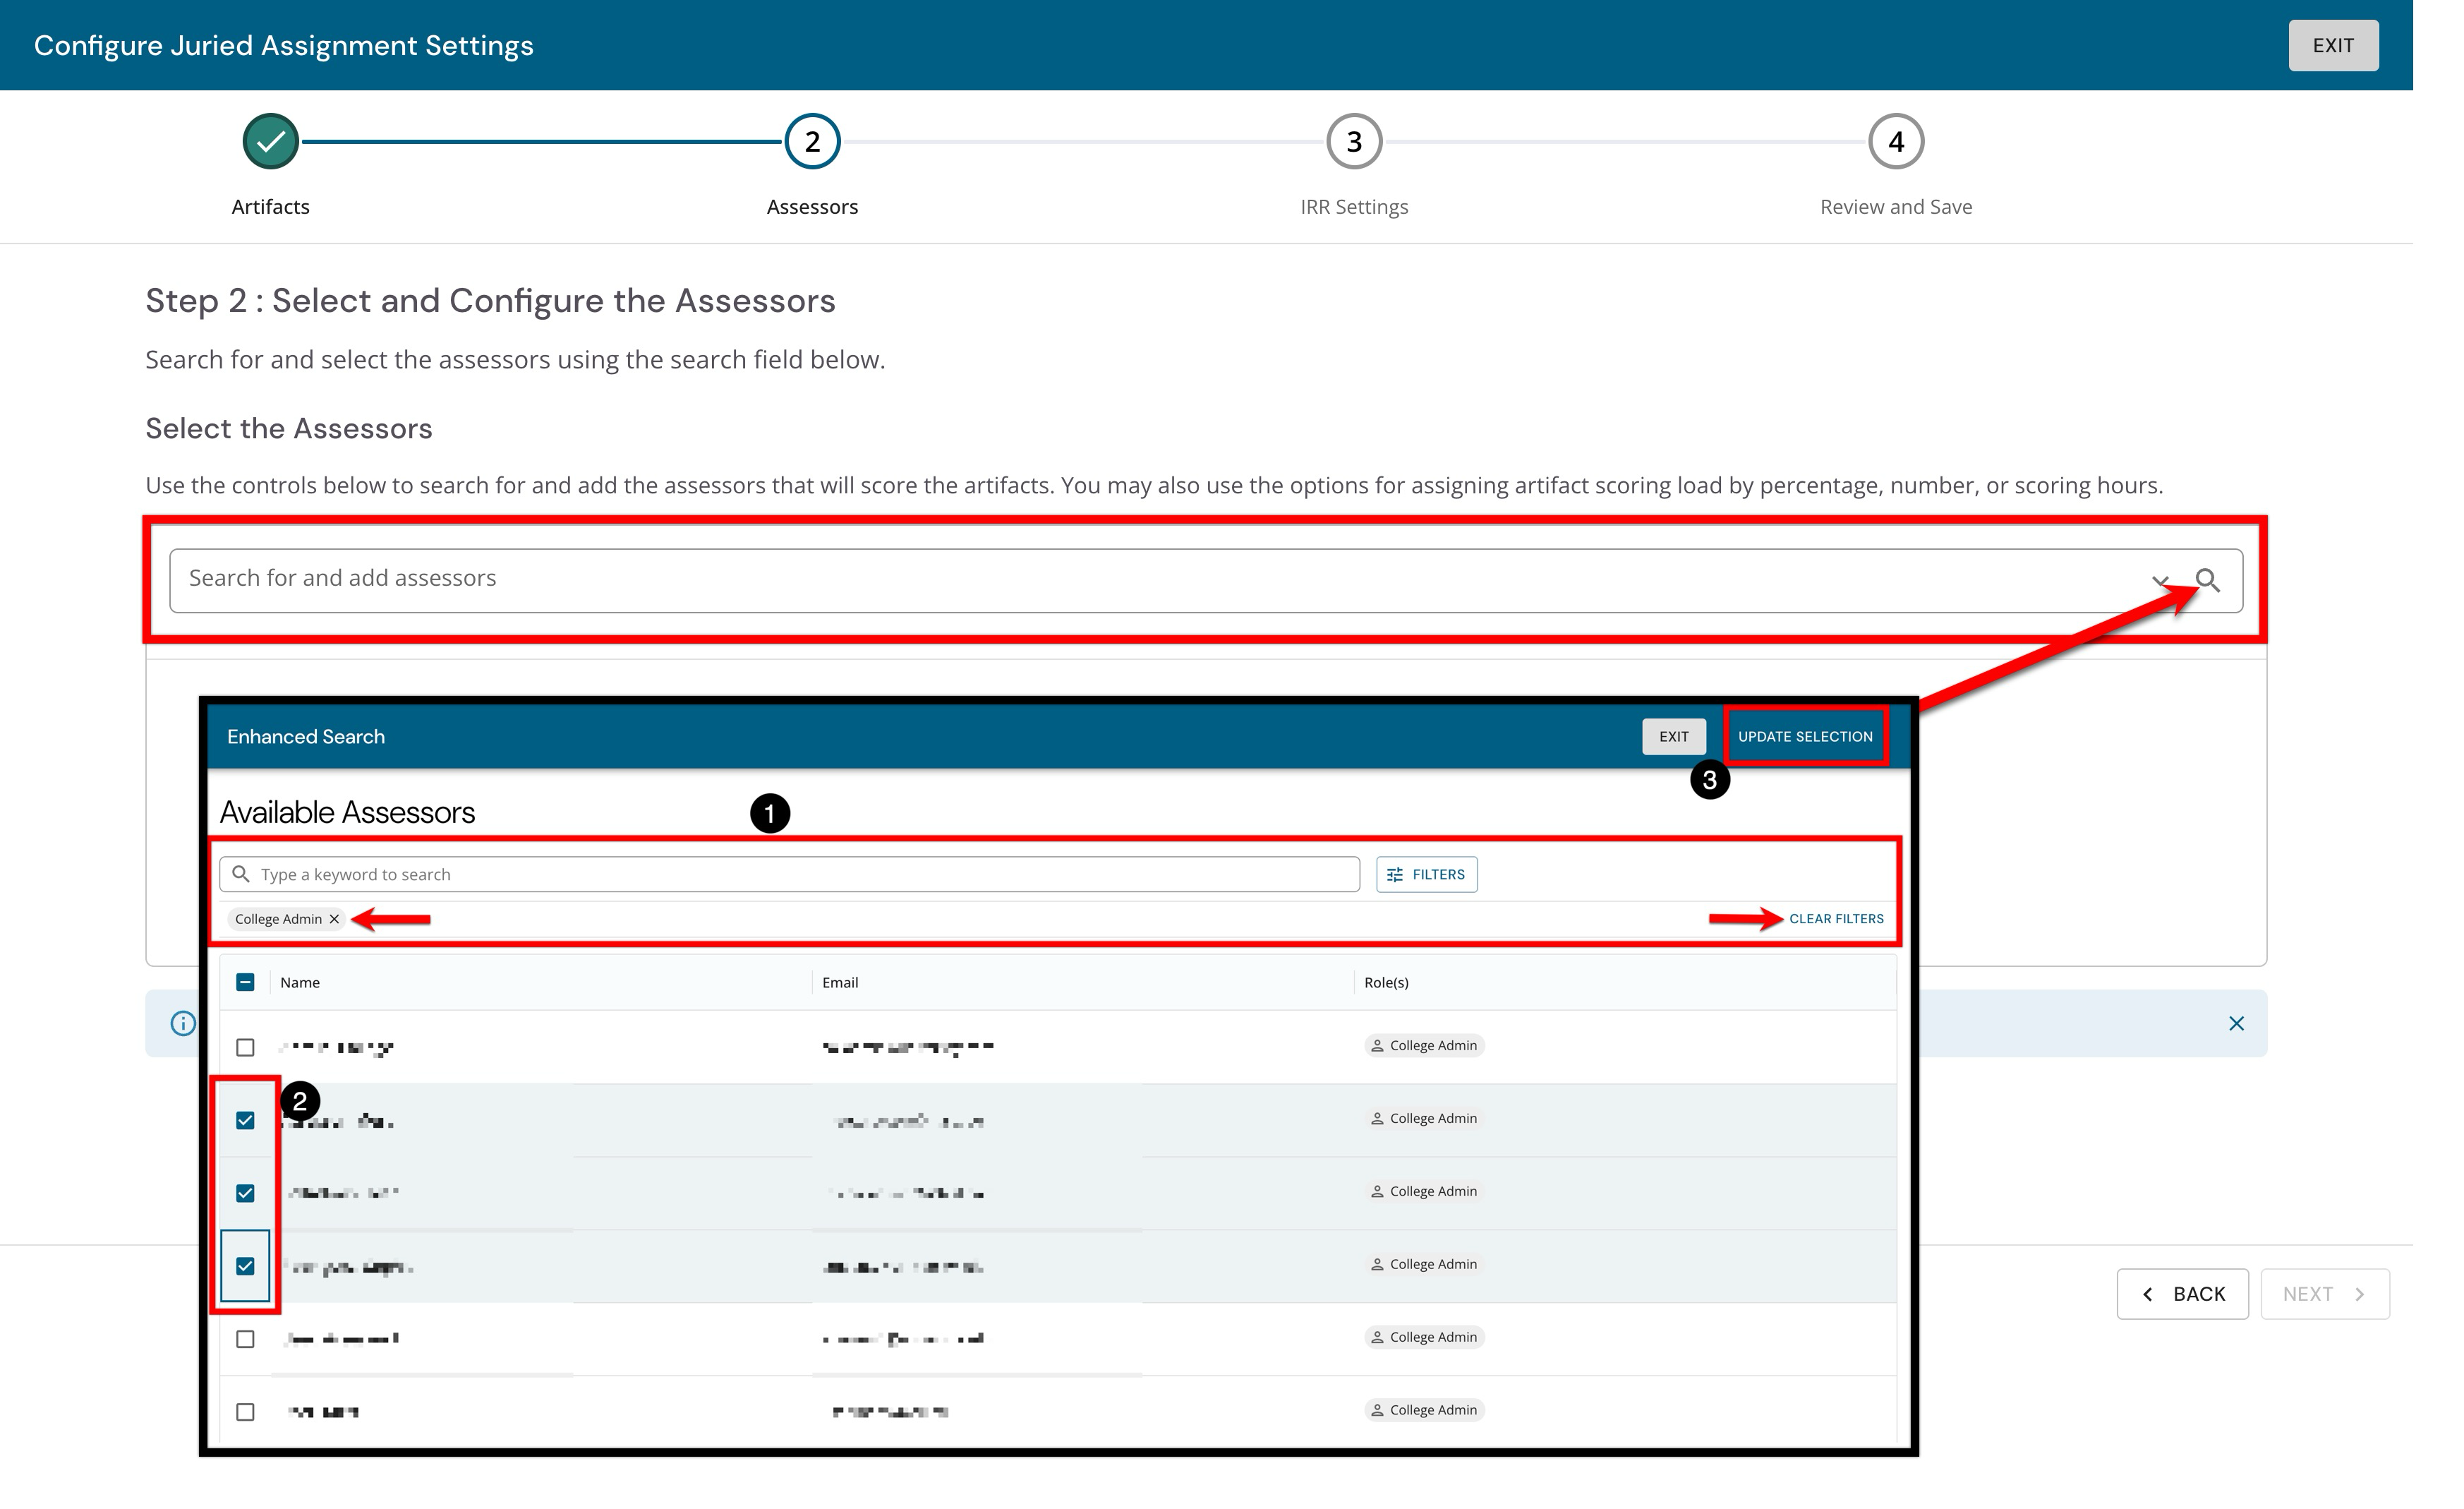Click the completed Artifacts step checkmark
Image resolution: width=2464 pixels, height=1509 pixels.
point(270,142)
